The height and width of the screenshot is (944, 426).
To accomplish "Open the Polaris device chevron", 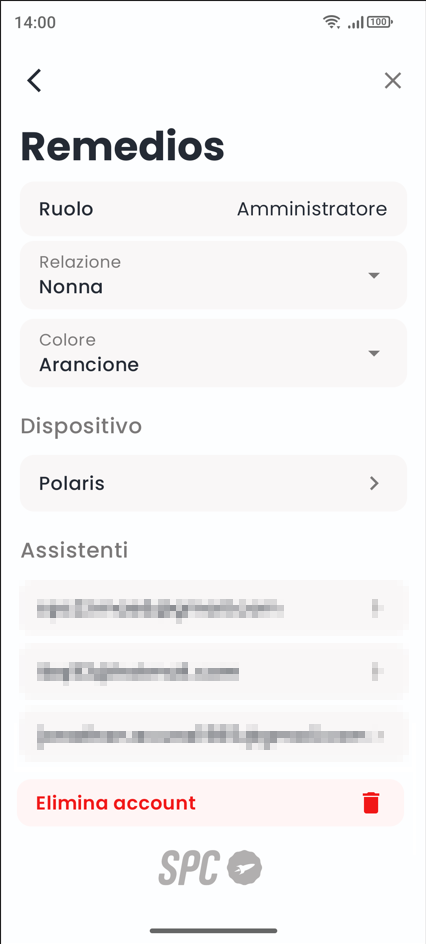I will coord(374,483).
